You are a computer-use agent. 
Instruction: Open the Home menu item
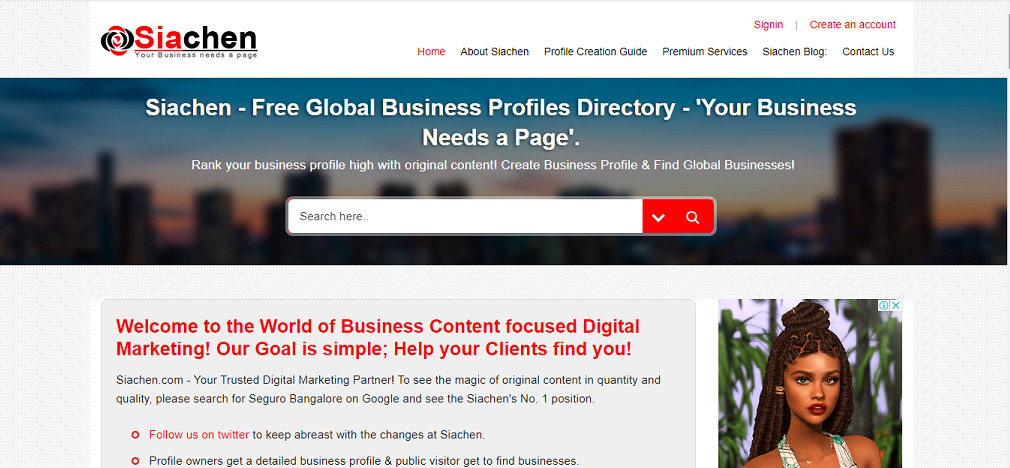431,51
